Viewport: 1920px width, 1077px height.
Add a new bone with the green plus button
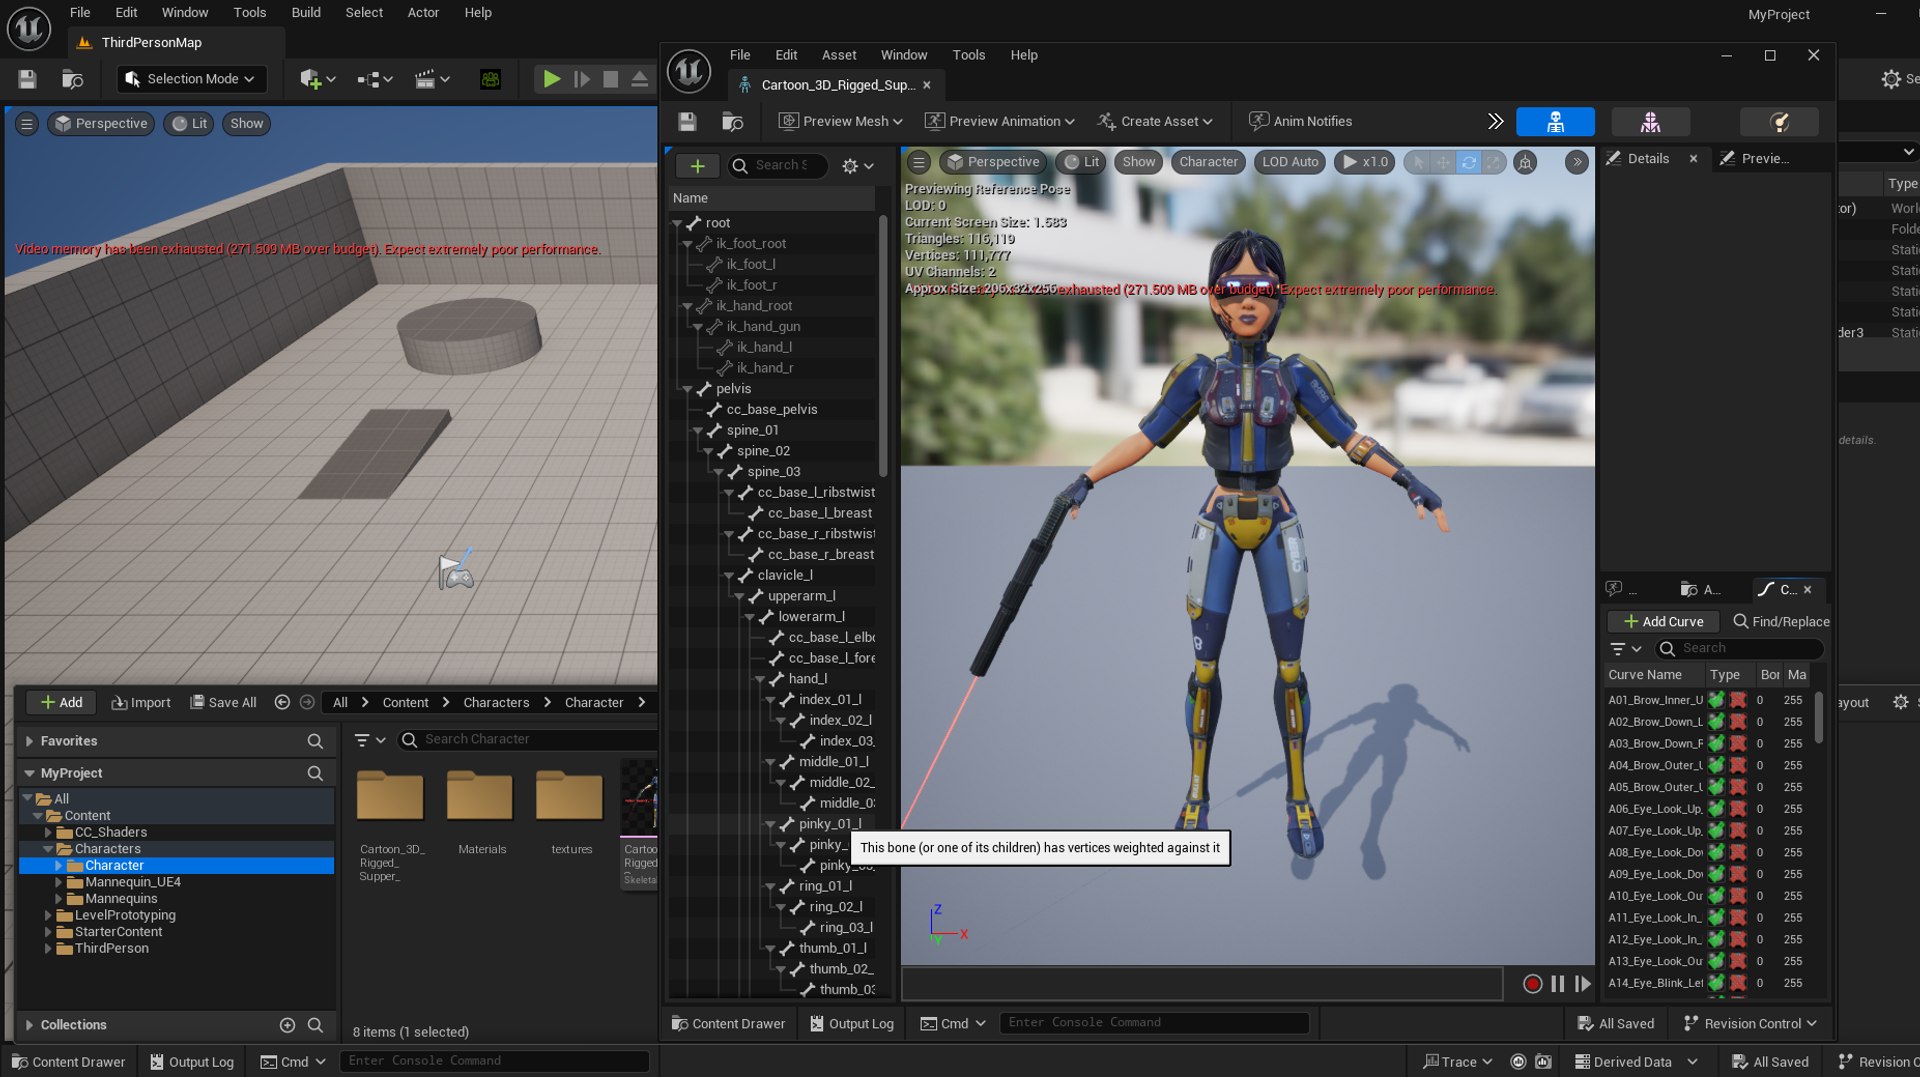tap(697, 165)
